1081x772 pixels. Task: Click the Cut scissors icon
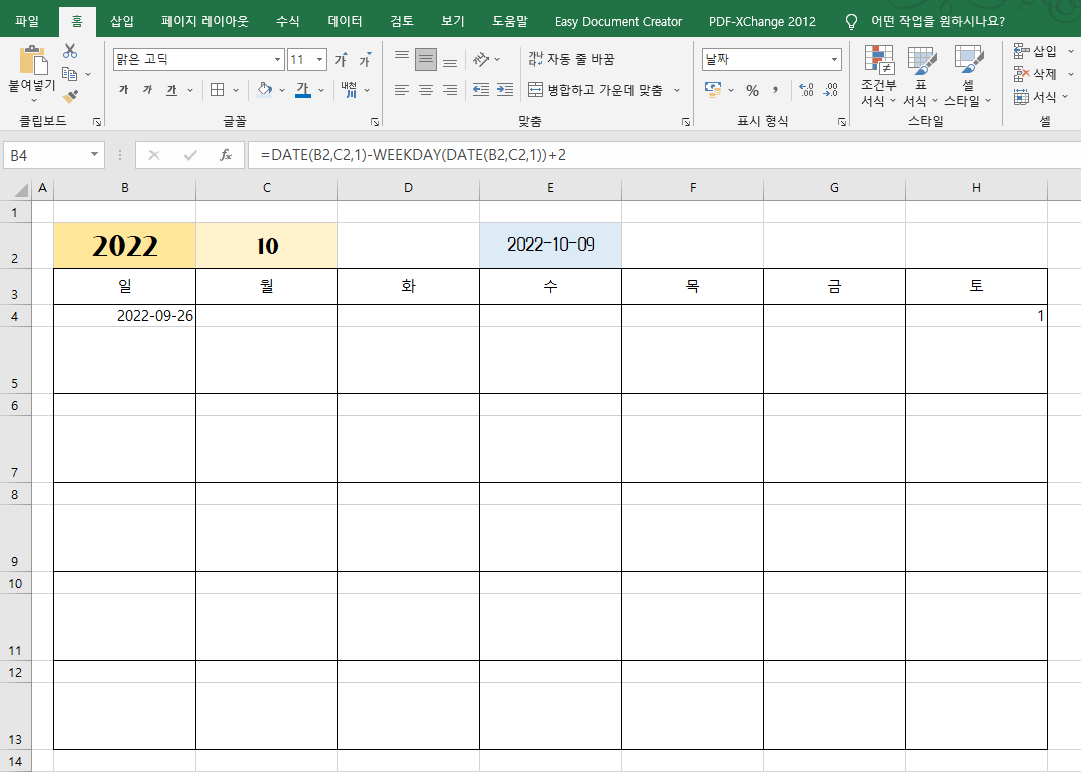[x=70, y=51]
